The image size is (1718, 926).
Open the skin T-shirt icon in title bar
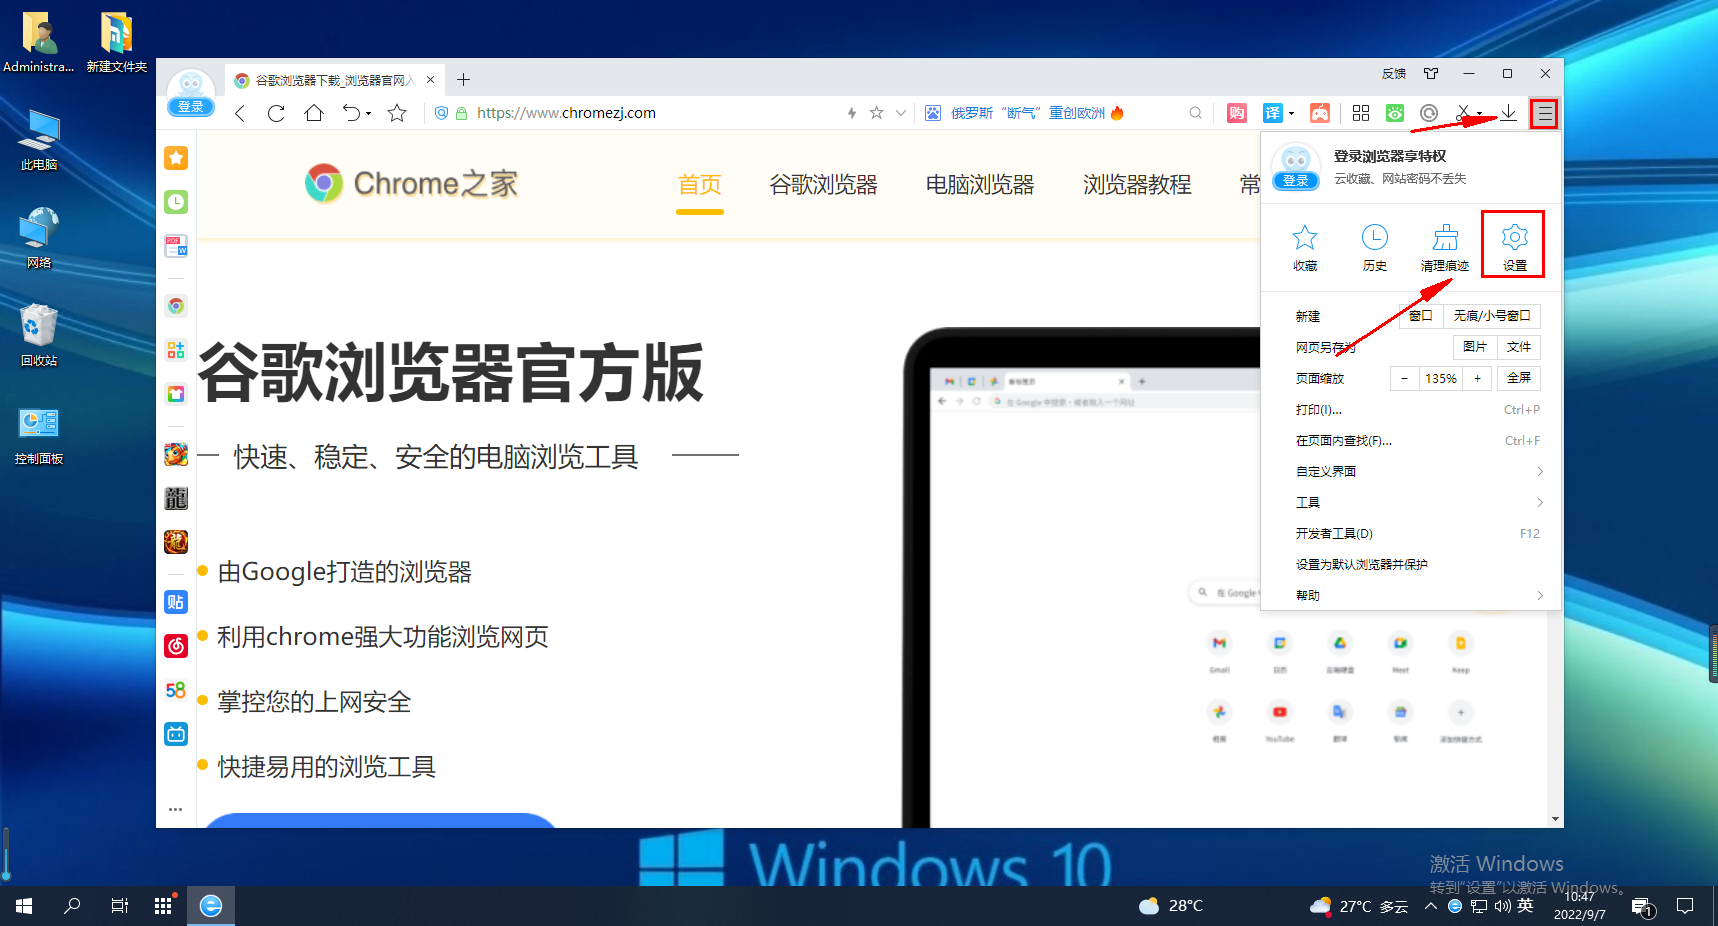point(1431,73)
